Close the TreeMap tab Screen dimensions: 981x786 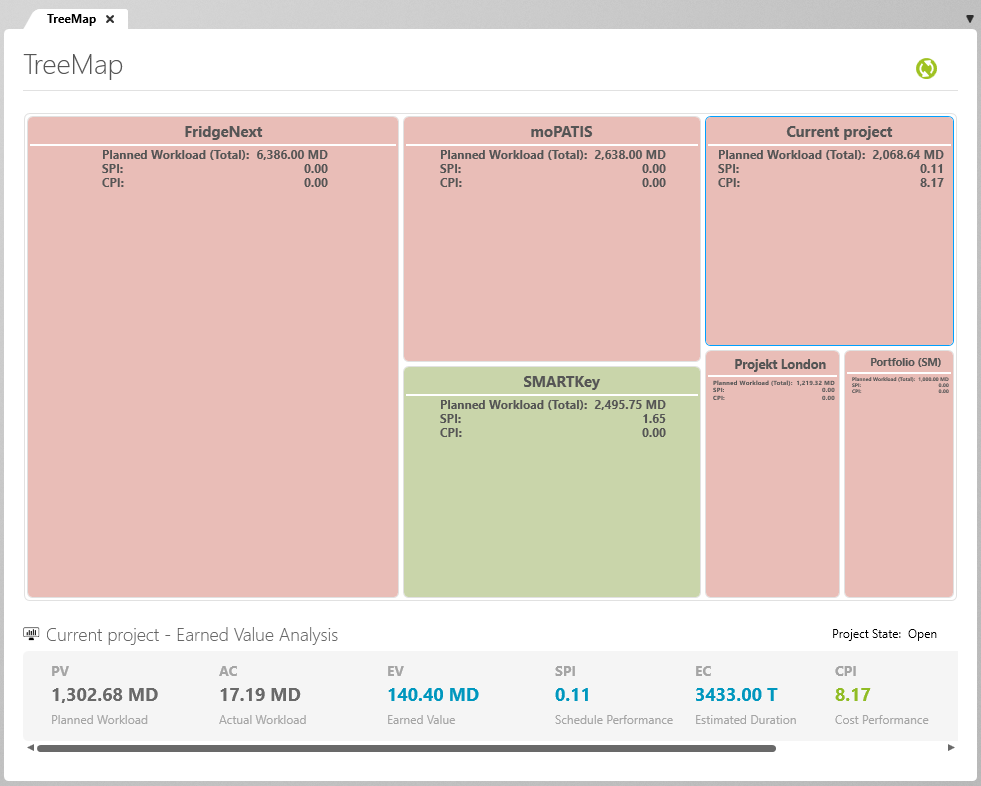click(110, 19)
